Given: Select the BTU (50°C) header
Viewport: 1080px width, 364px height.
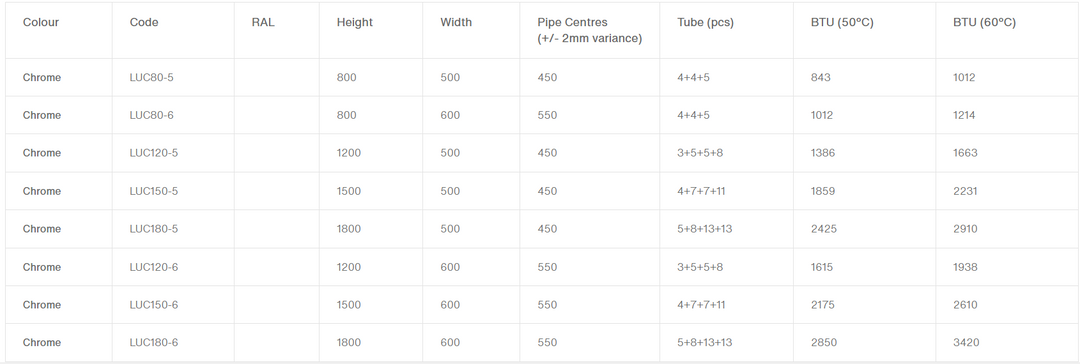Looking at the screenshot, I should pos(842,22).
